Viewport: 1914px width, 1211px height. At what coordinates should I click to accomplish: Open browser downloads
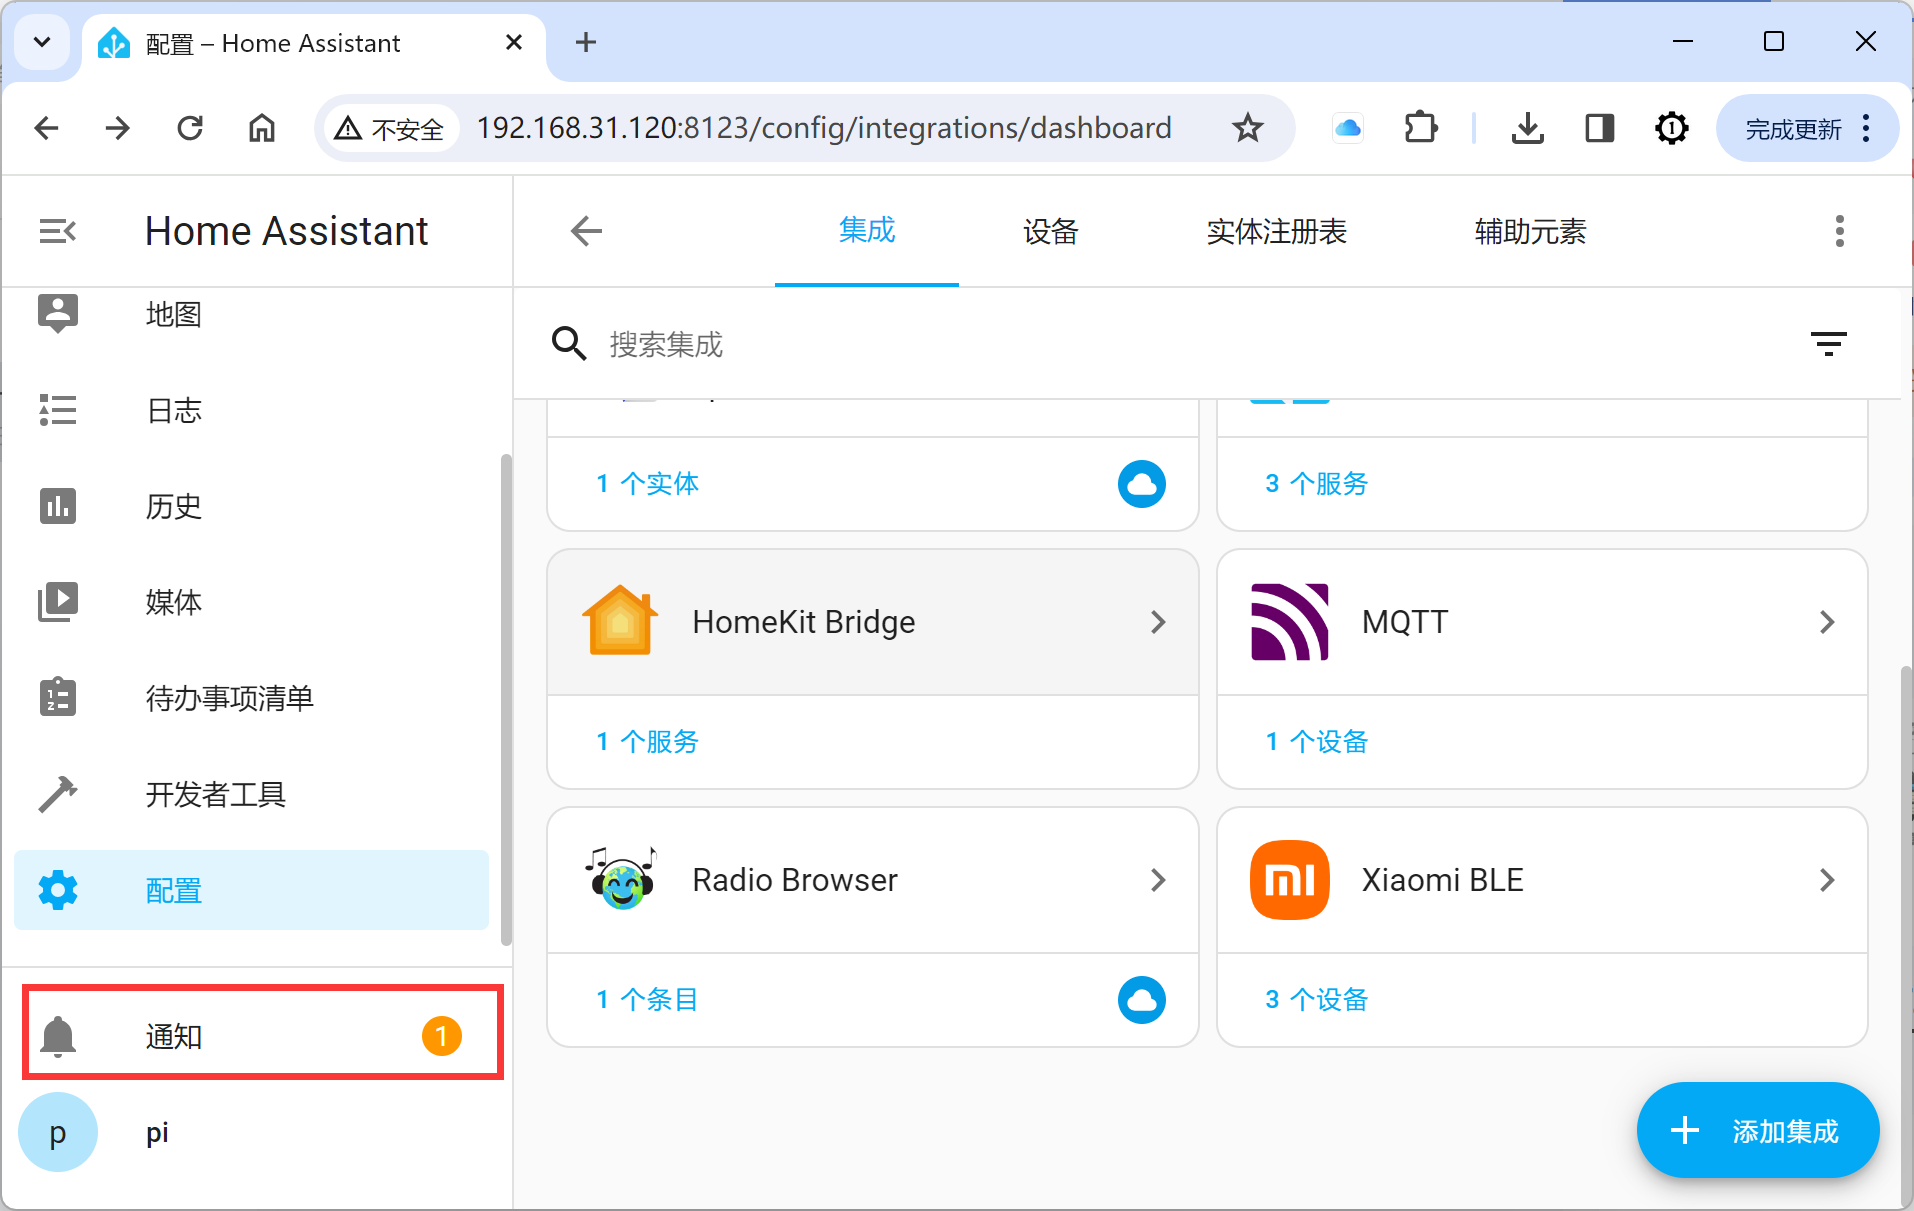1527,128
